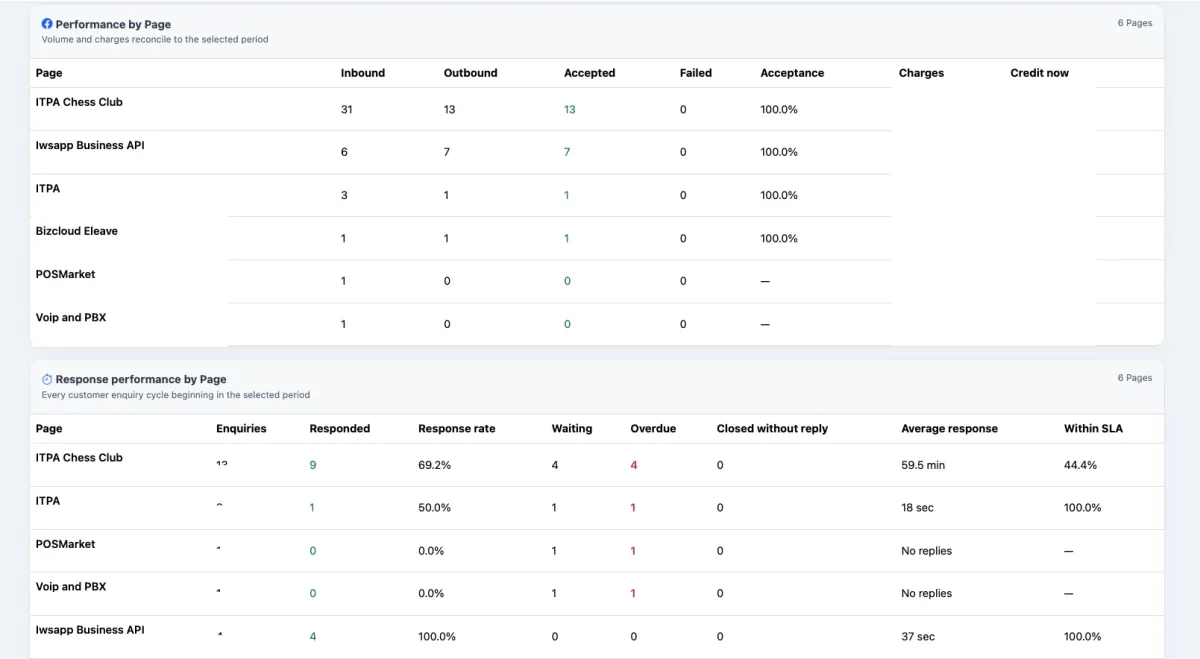The image size is (1200, 659).
Task: Select the Bizcloud Eleave page row
Action: 76,231
